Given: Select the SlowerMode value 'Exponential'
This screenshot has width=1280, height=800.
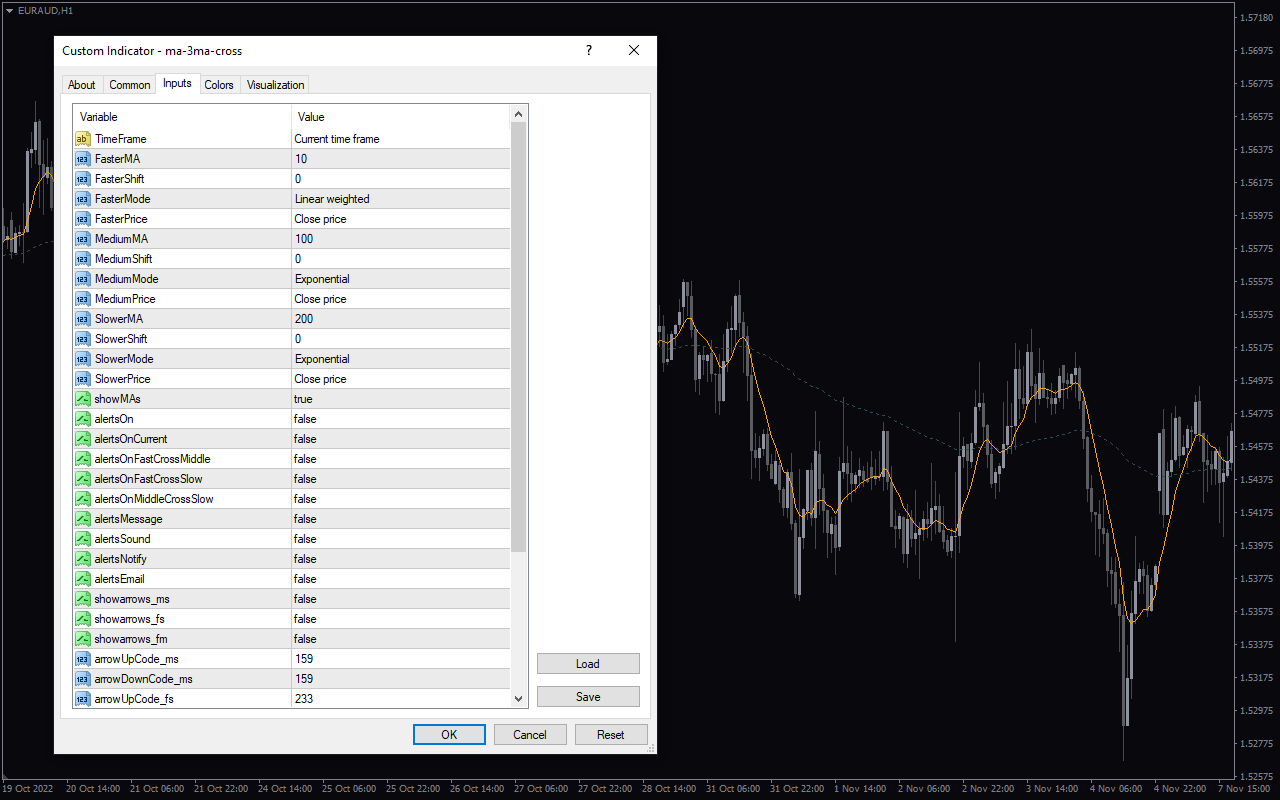Looking at the screenshot, I should pos(322,359).
